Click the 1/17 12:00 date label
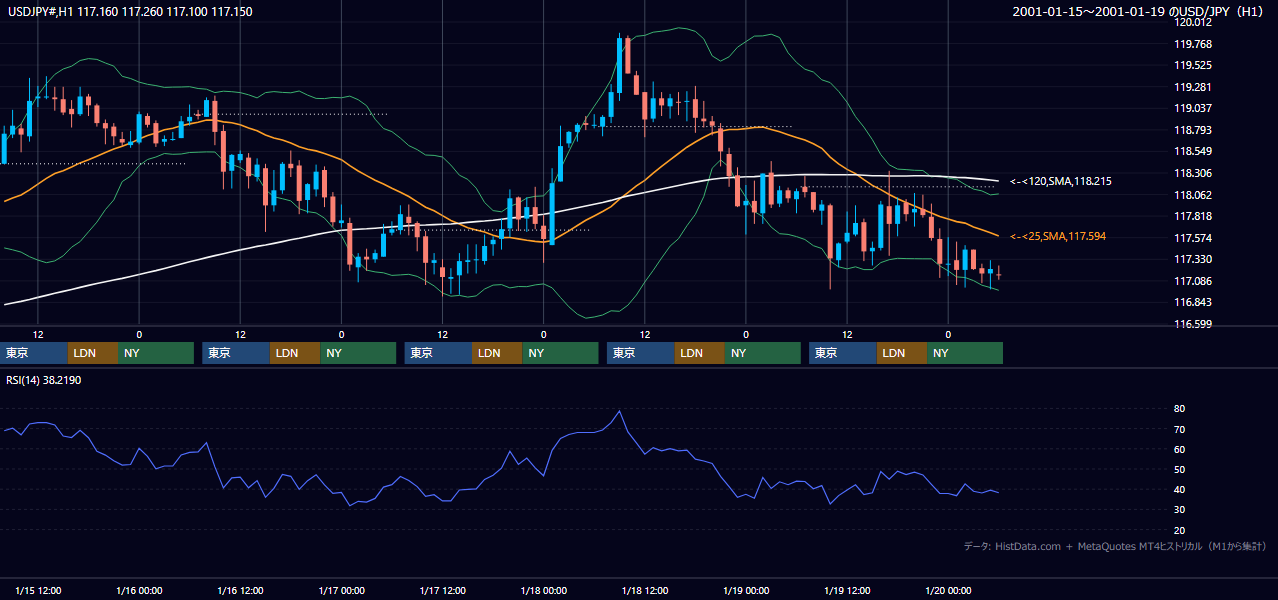 pos(443,590)
